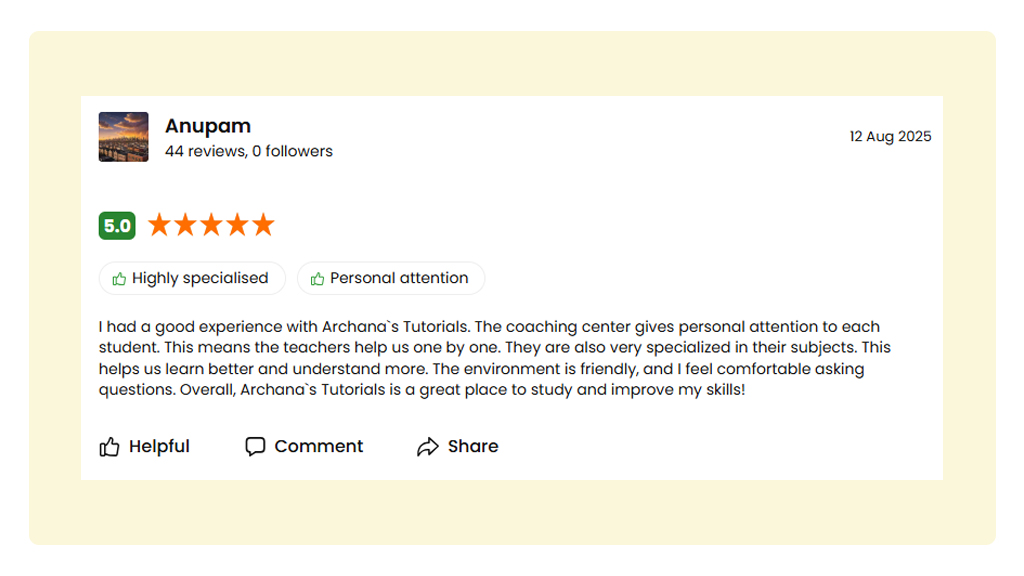Click the thumbs-up icon in Personal attention tag
This screenshot has width=1024, height=576.
pyautogui.click(x=317, y=279)
